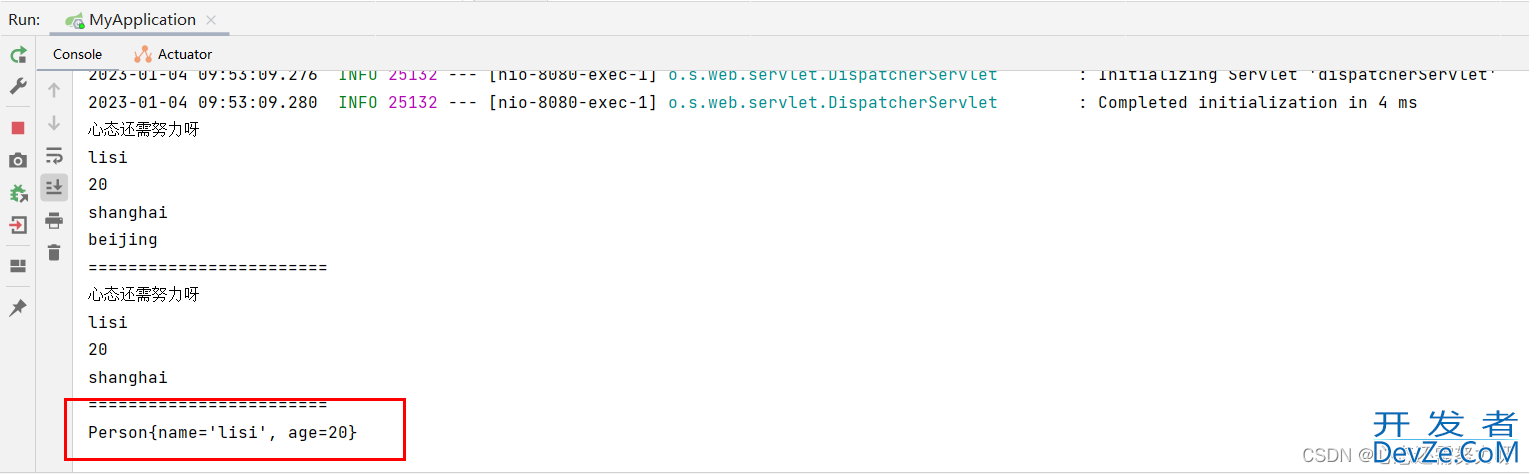Take a thread dump with camera icon
1529x474 pixels.
pos(18,160)
